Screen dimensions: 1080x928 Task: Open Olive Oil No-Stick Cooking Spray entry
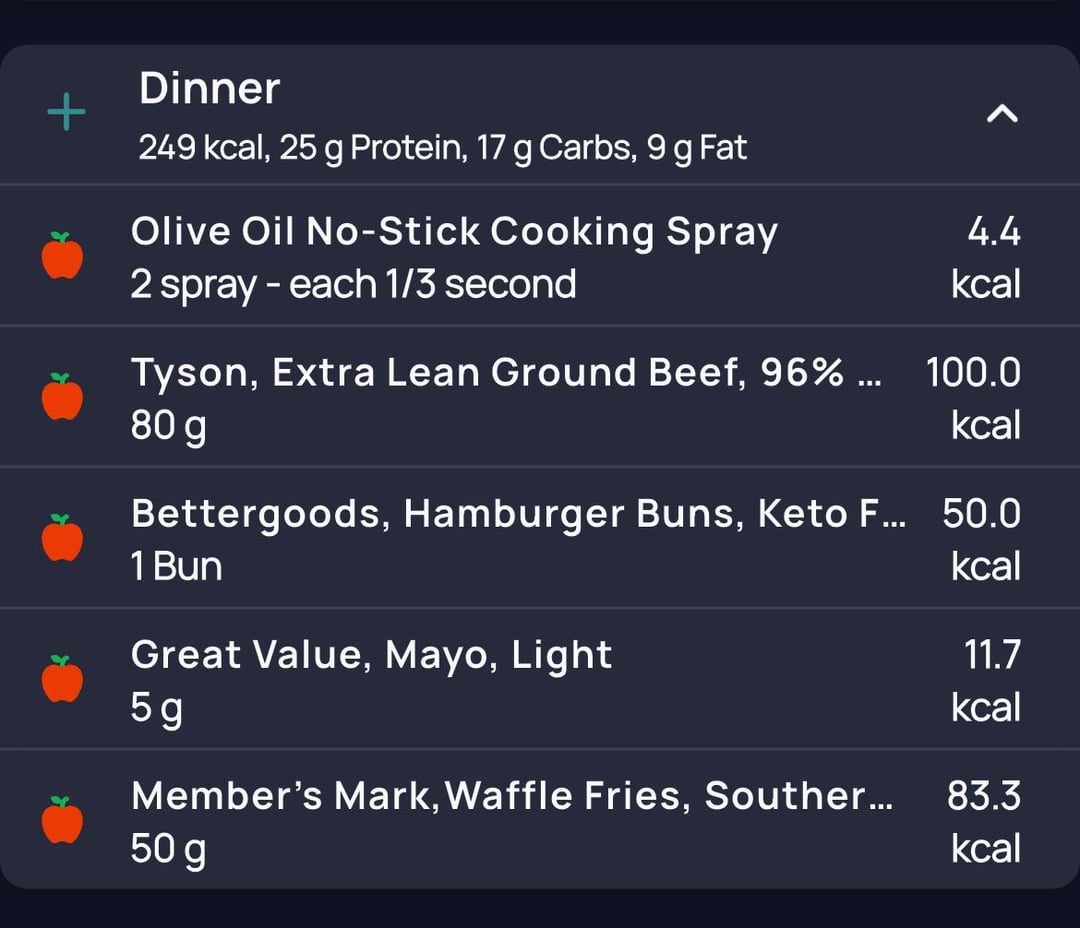point(453,232)
